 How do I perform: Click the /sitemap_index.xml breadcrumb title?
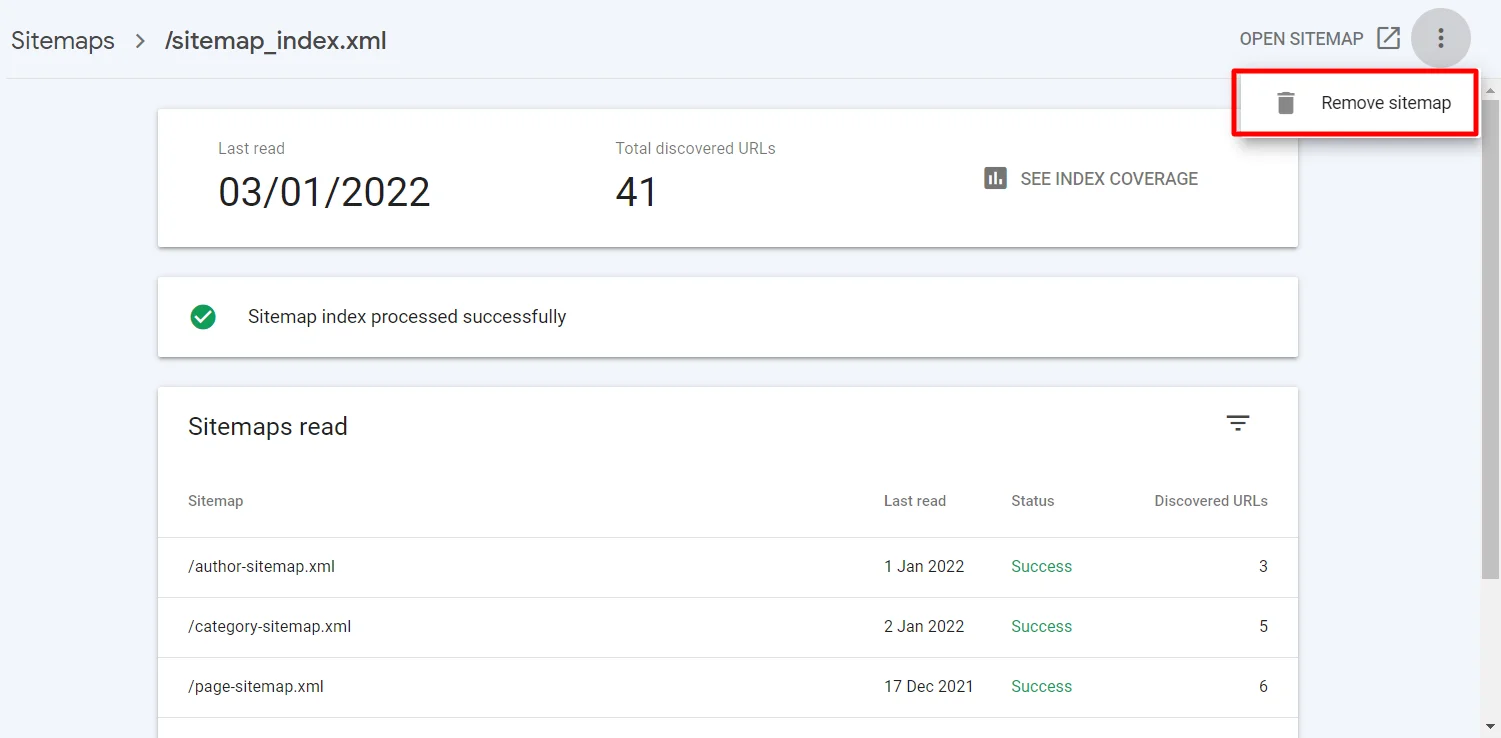point(276,41)
